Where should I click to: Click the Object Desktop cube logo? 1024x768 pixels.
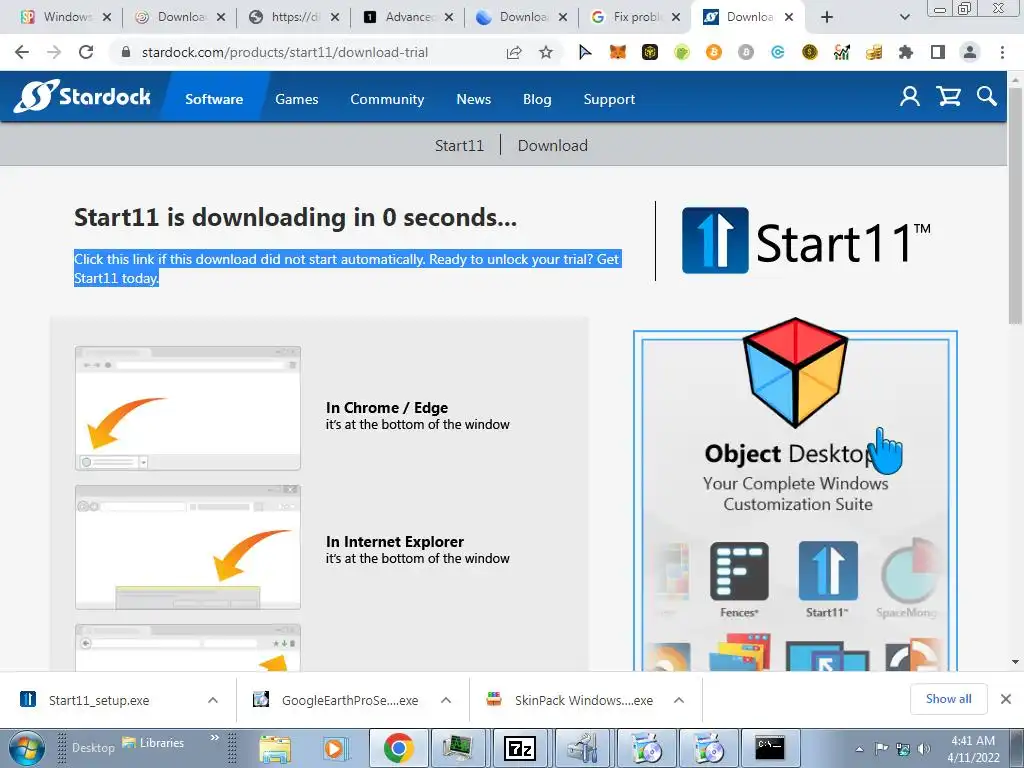coord(795,372)
